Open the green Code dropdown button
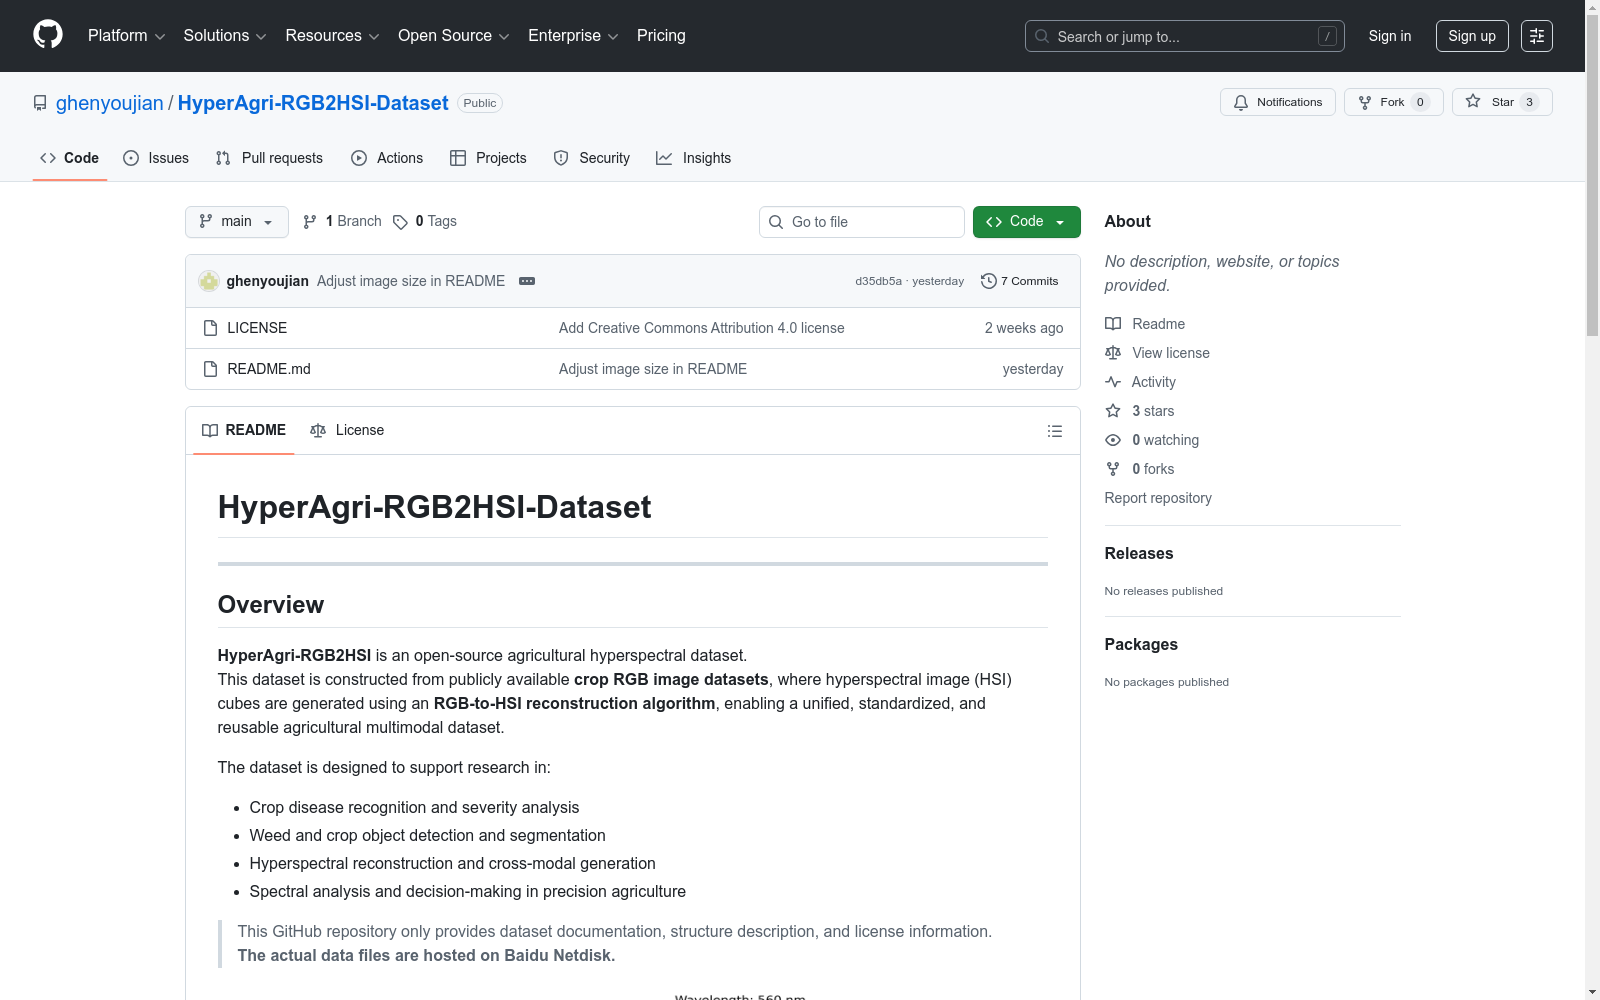The height and width of the screenshot is (1000, 1600). (1026, 222)
